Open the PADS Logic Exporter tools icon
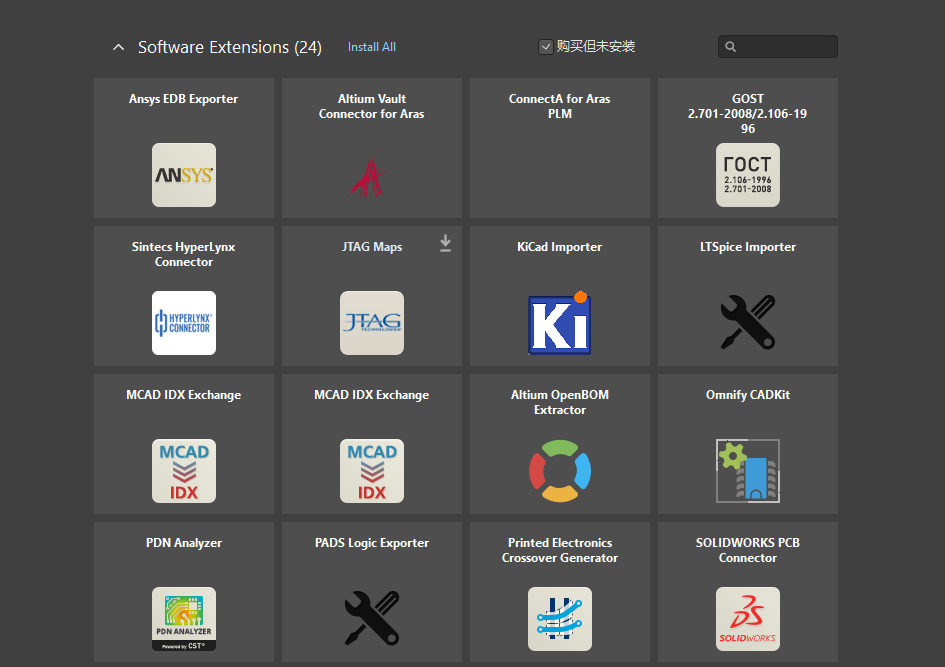Viewport: 945px width, 667px height. pos(372,618)
